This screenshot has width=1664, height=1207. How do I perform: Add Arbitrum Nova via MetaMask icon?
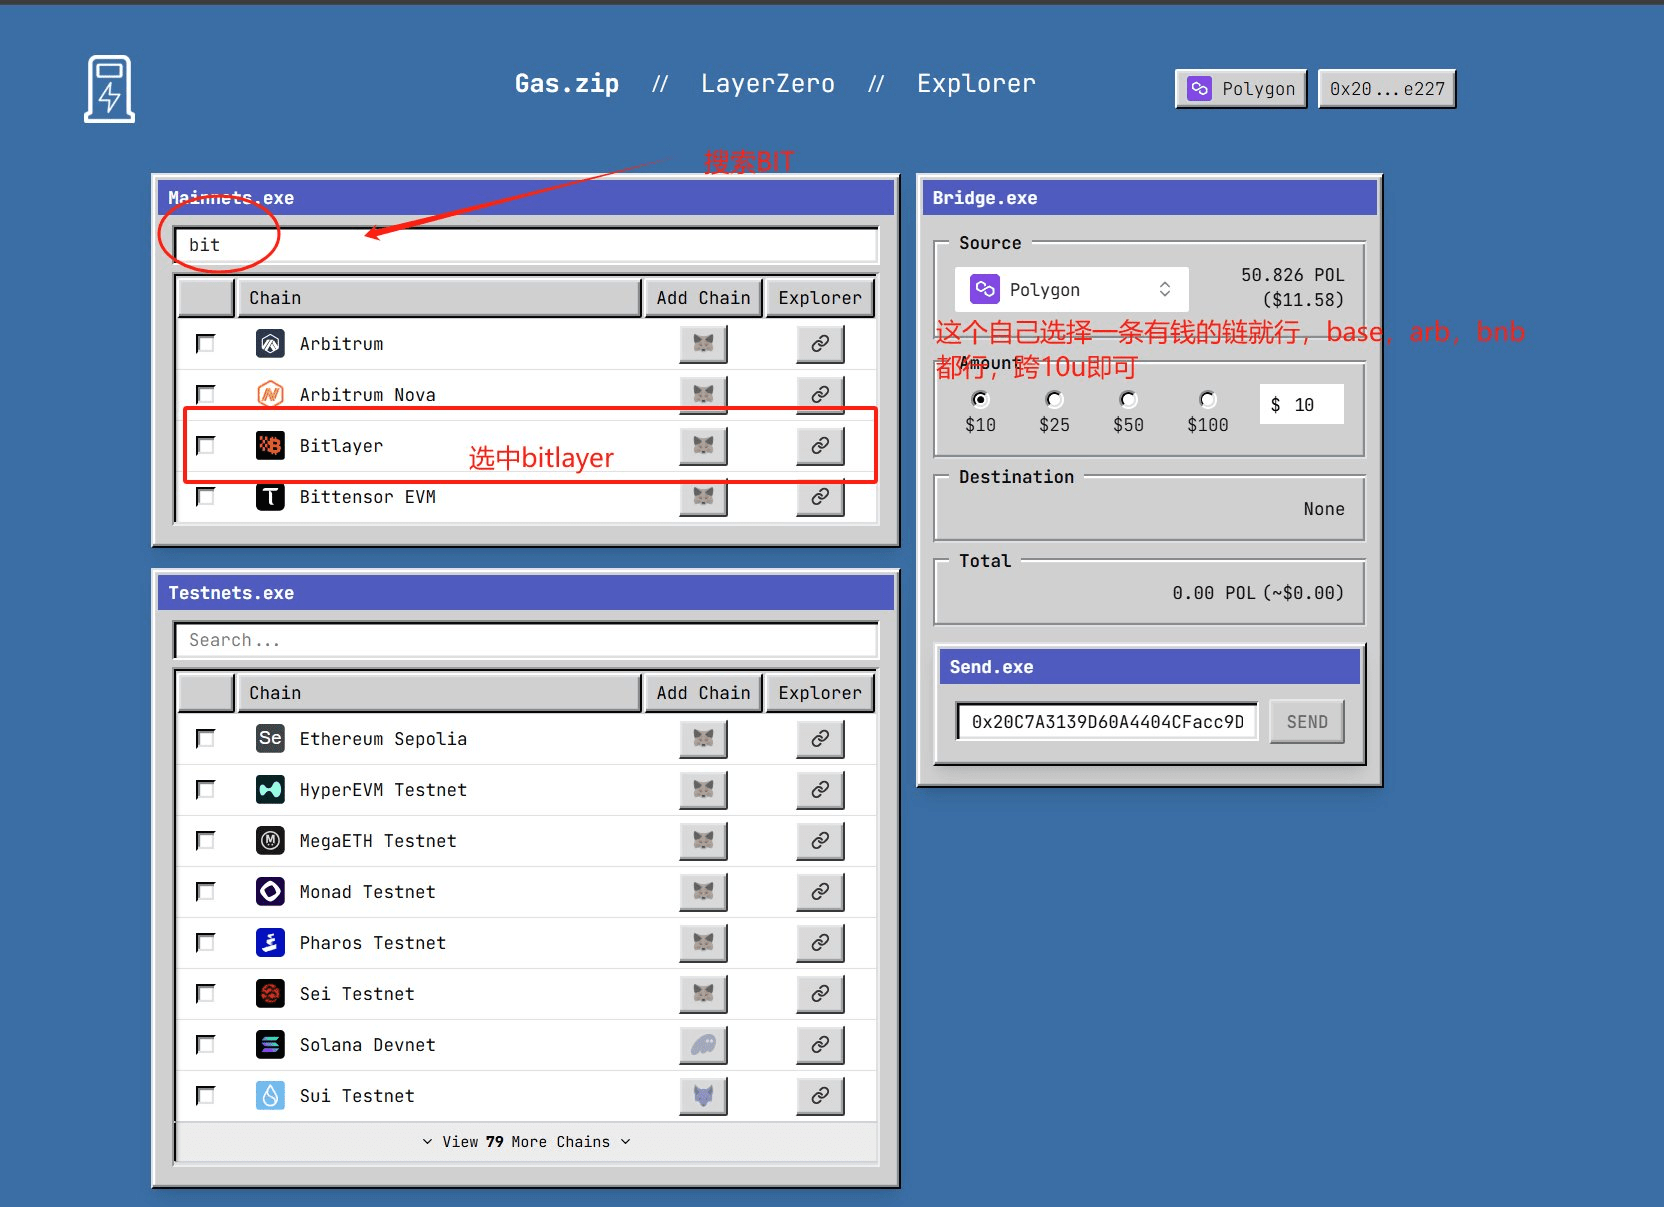pos(703,395)
